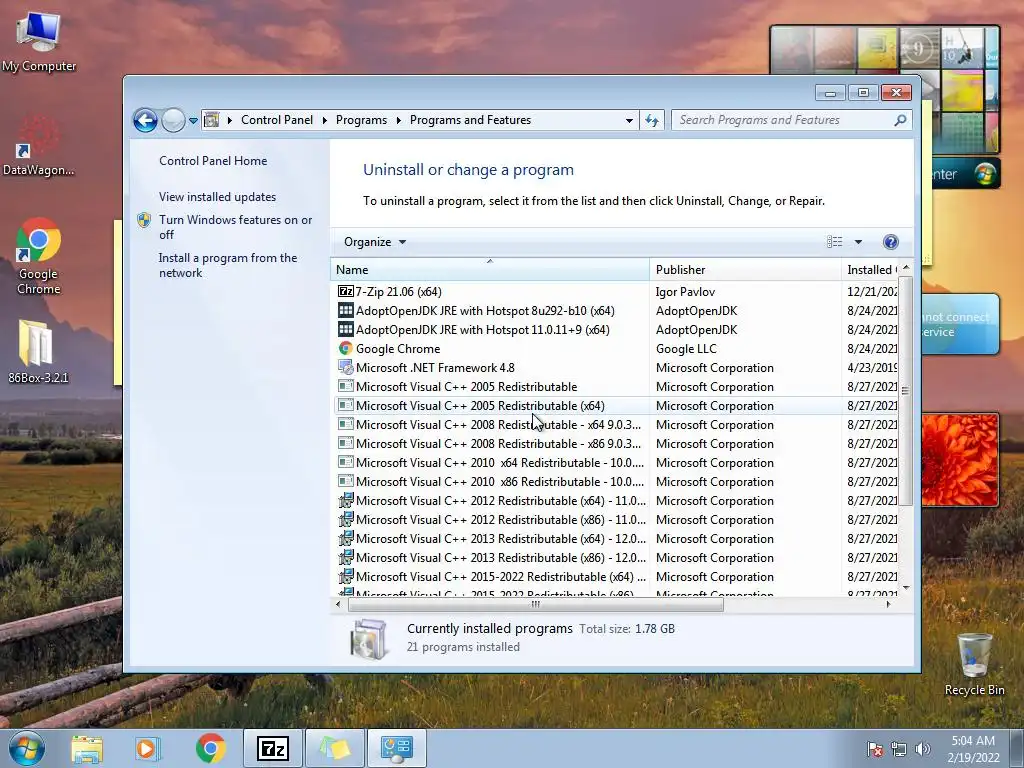Click the Change your view icon
Viewport: 1024px width, 768px height.
click(x=835, y=242)
